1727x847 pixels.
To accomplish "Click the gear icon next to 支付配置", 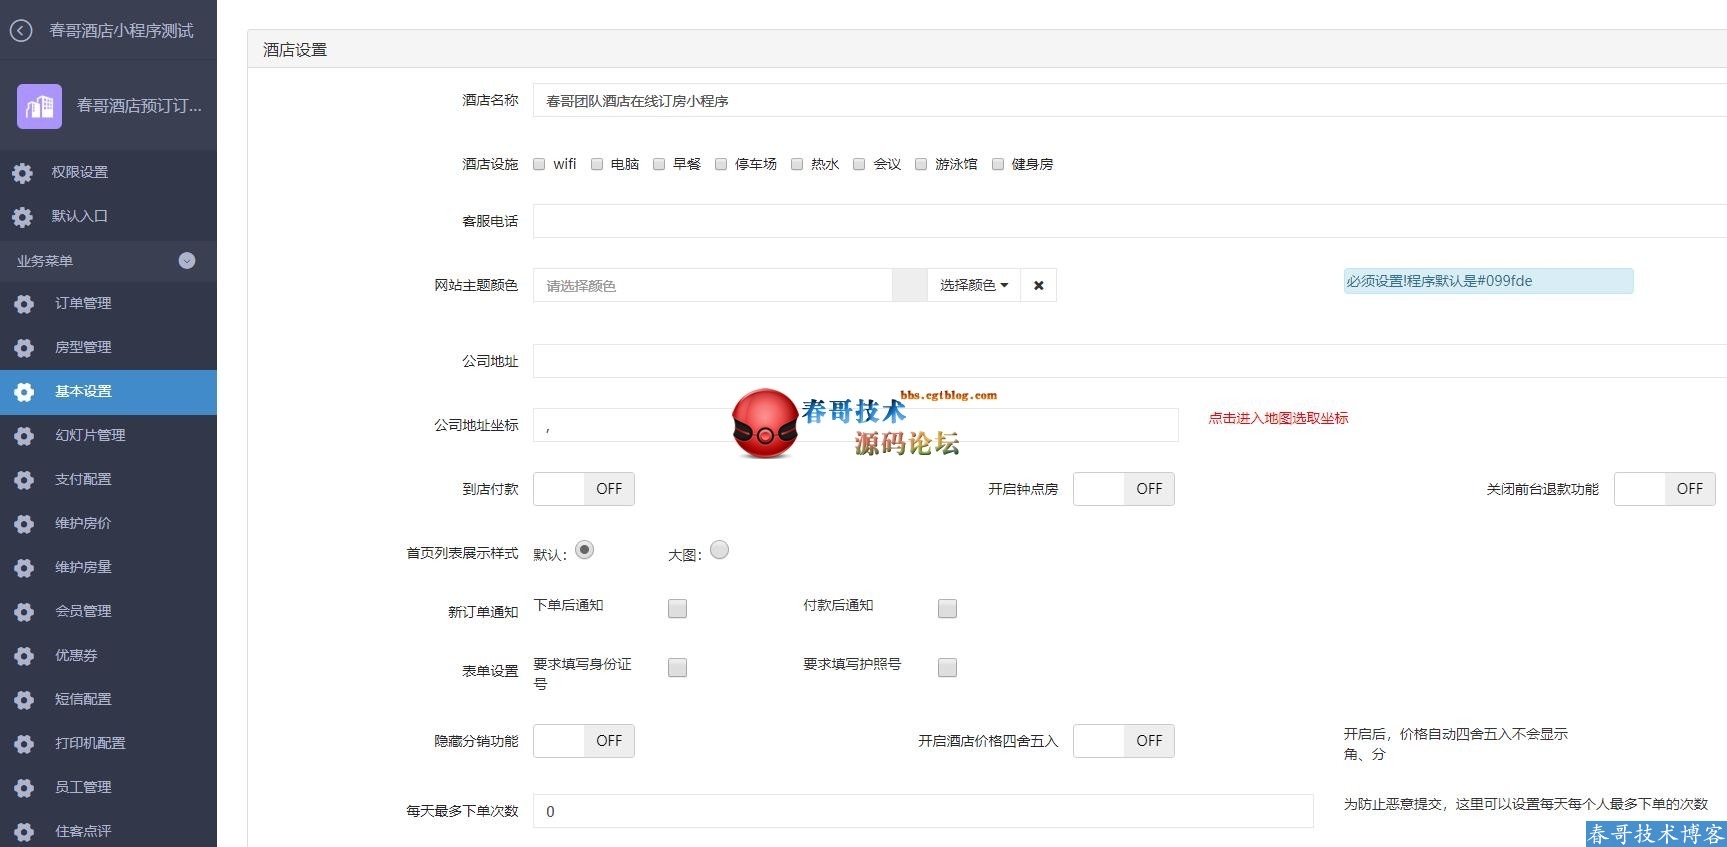I will [x=24, y=480].
